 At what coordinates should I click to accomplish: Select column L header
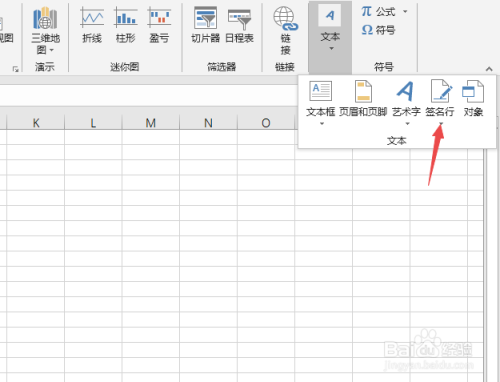(93, 123)
